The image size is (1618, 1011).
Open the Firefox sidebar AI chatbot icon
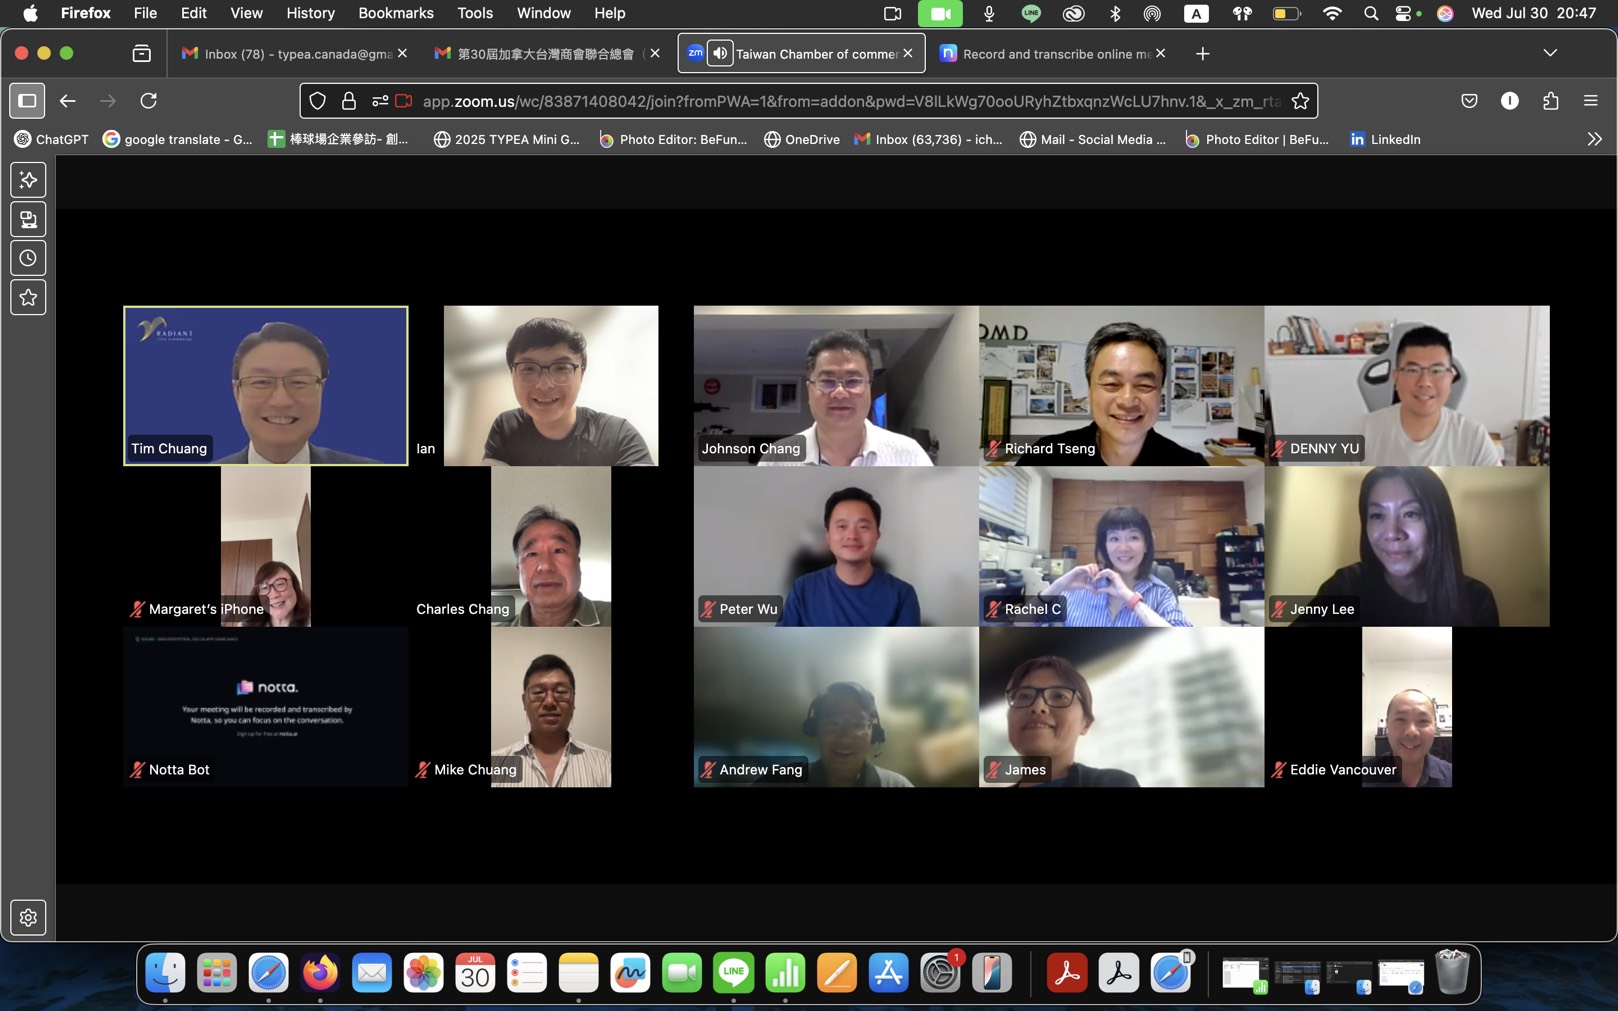point(28,180)
